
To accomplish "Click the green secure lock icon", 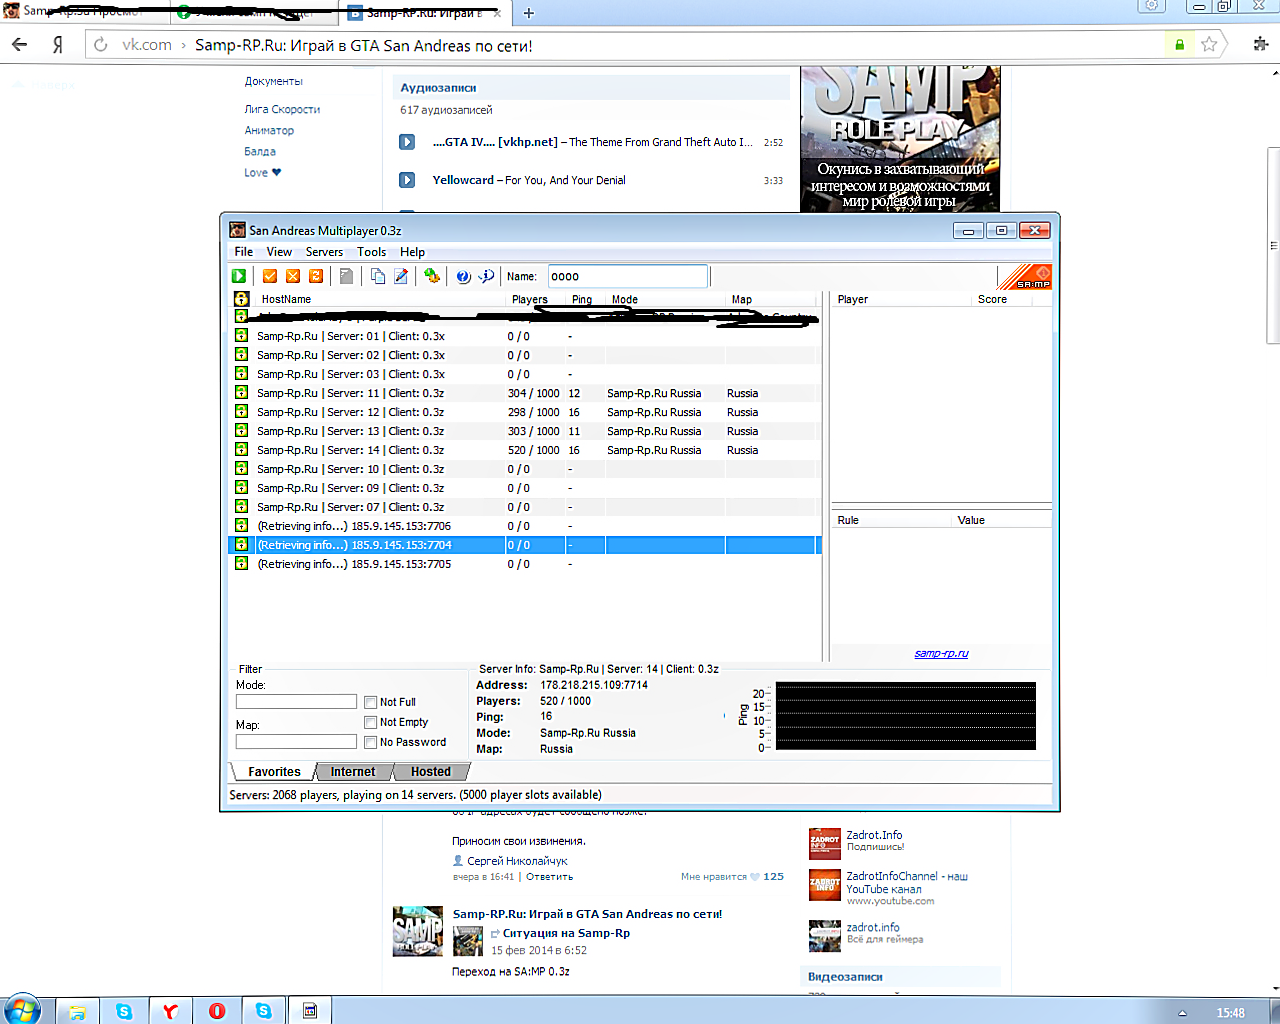I will coord(1179,44).
